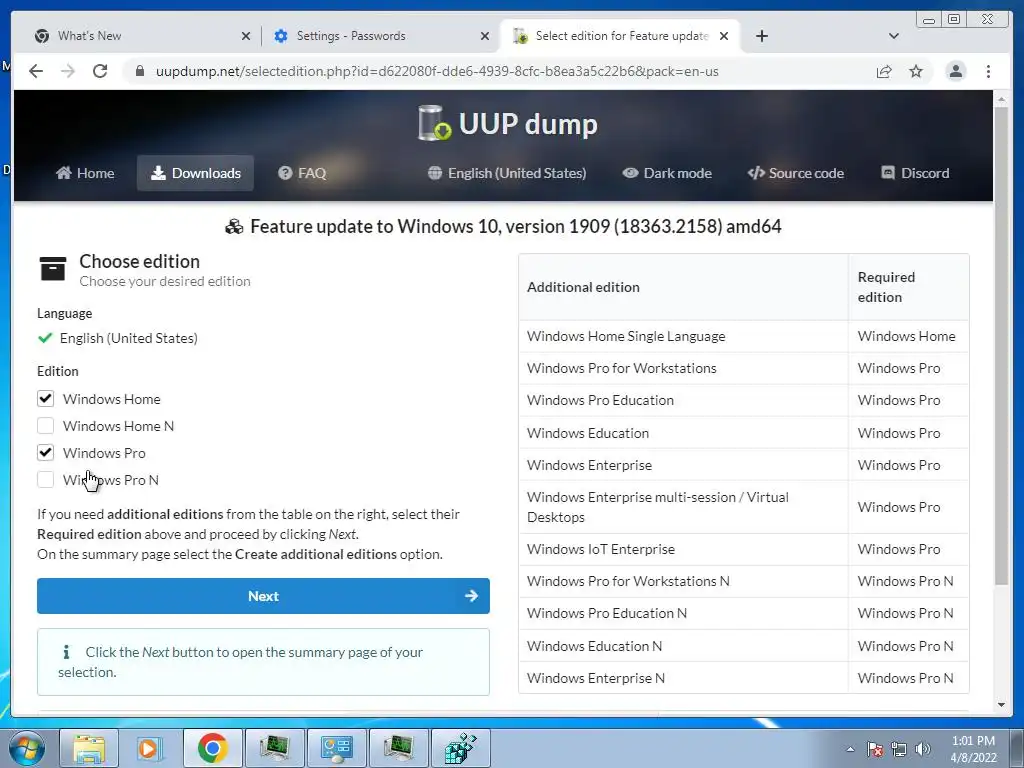1024x768 pixels.
Task: Click the 'Required edition' column header
Action: click(908, 287)
